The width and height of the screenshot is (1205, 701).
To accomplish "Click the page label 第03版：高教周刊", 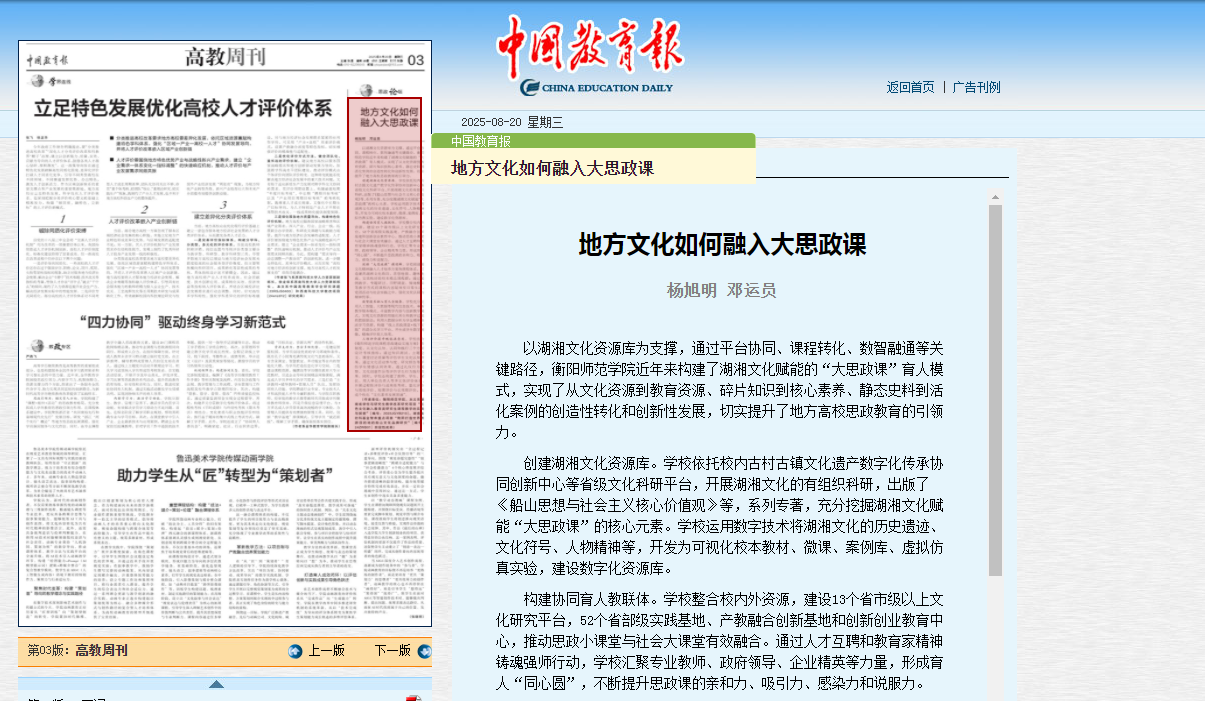I will [x=78, y=651].
